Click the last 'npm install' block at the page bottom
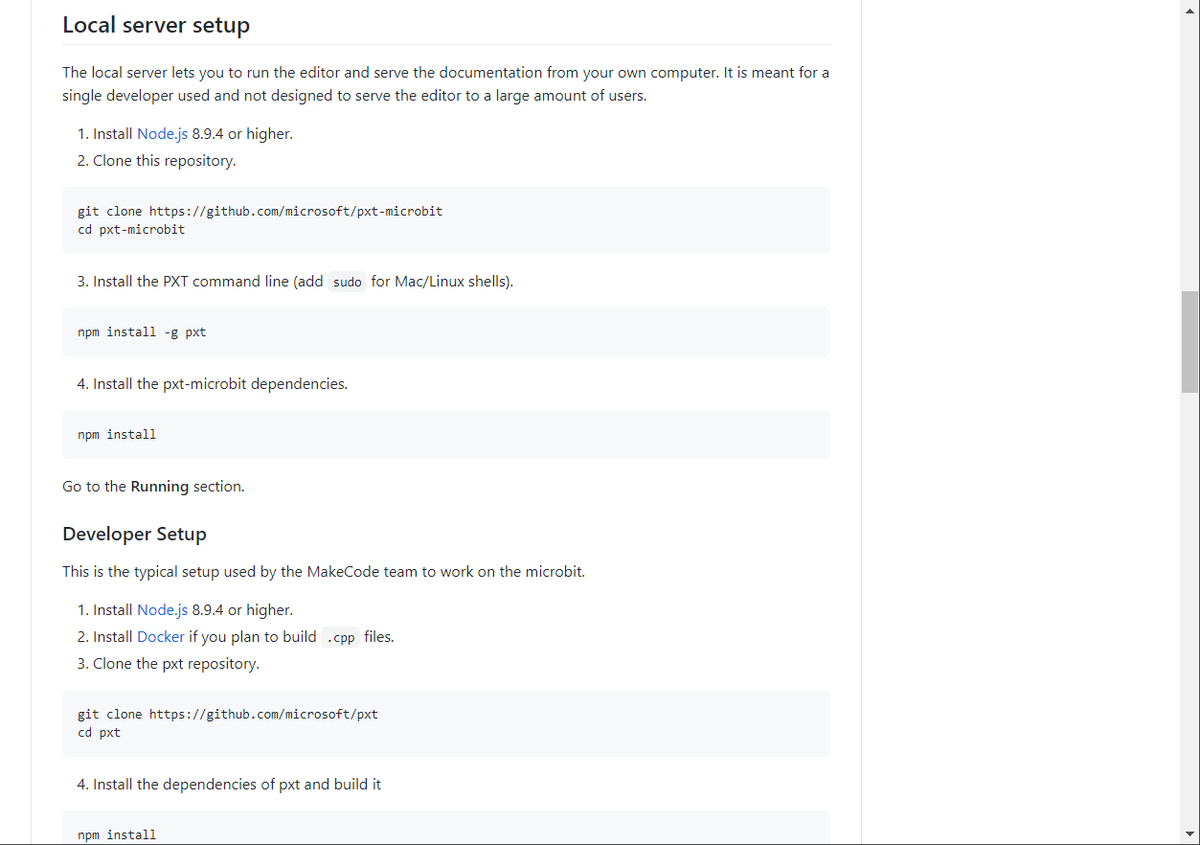This screenshot has width=1200, height=845. [x=446, y=828]
